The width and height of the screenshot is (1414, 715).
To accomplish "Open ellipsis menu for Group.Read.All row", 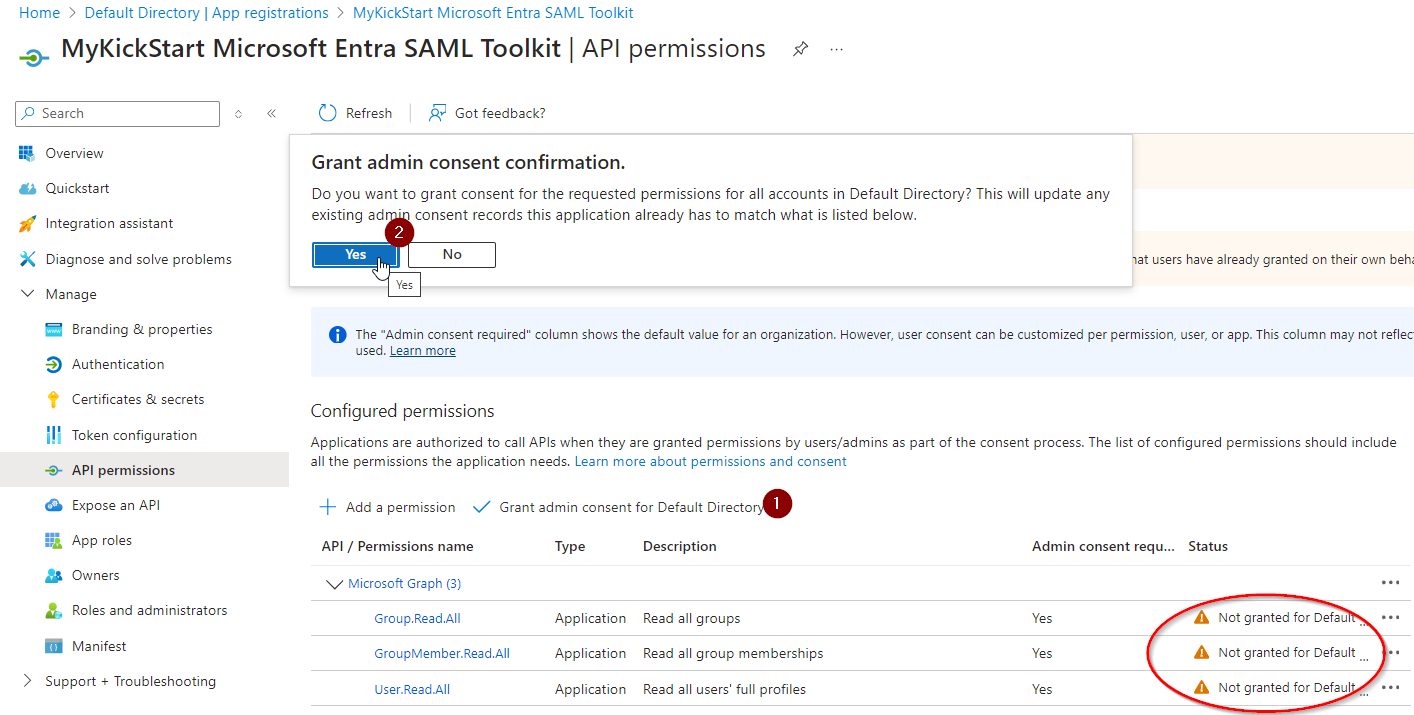I will coord(1390,618).
